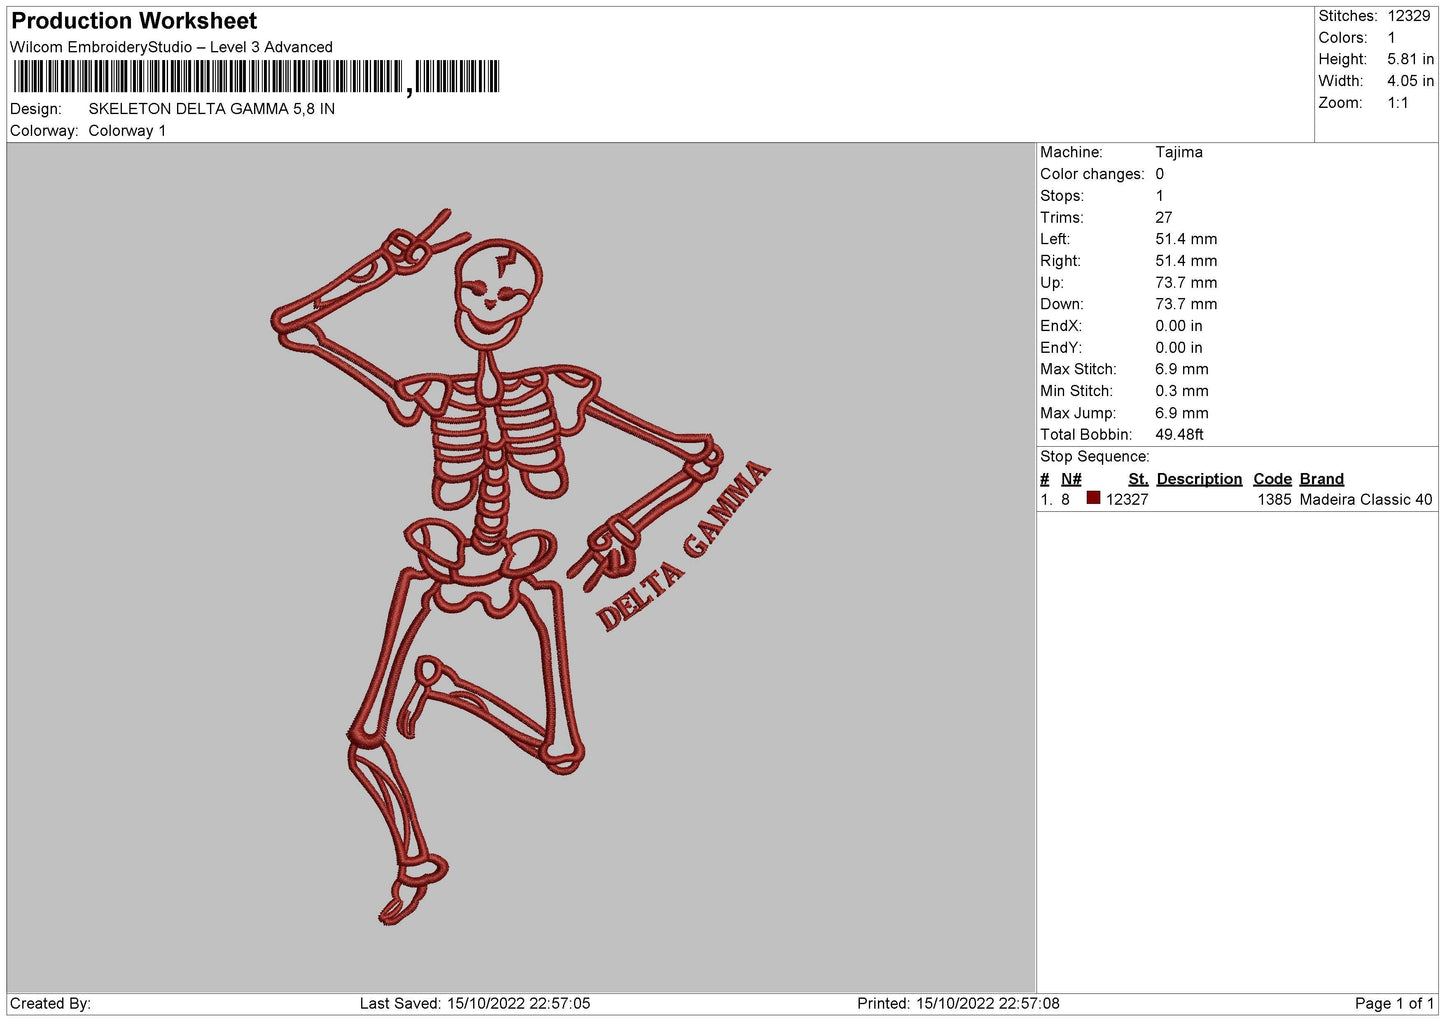1445x1021 pixels.
Task: Click the Max Jump value 6.9 mm
Action: click(1182, 413)
